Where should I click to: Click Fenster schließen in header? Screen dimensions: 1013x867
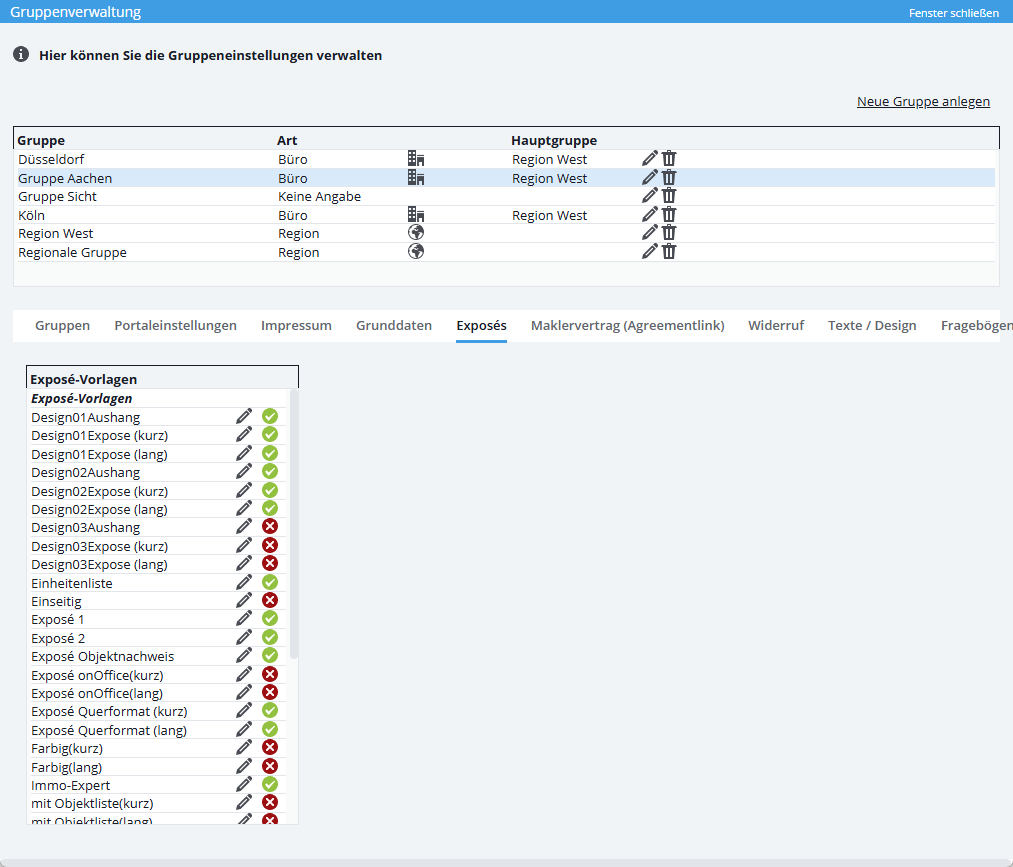point(954,13)
